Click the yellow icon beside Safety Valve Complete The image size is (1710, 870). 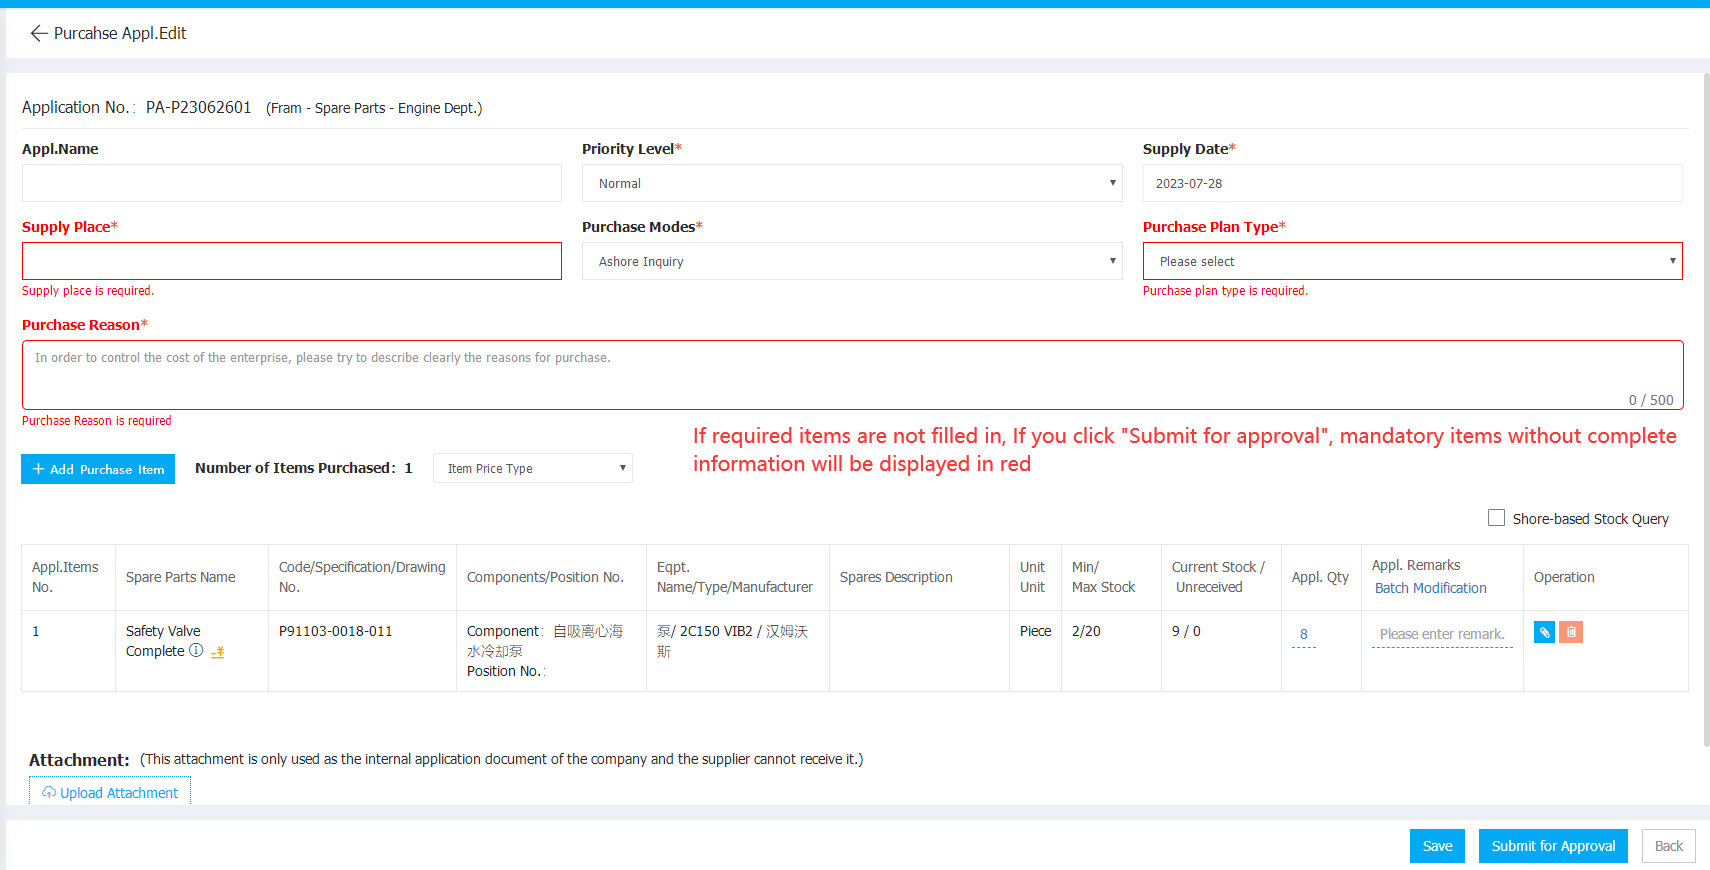(218, 652)
